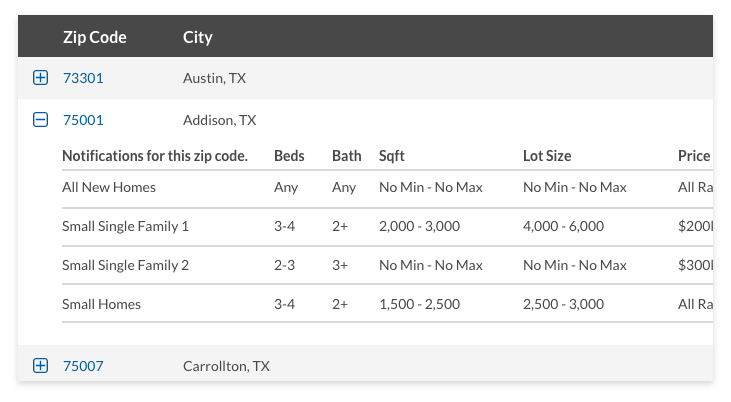This screenshot has height=402, width=731.
Task: Click the Sqft column header
Action: 392,156
